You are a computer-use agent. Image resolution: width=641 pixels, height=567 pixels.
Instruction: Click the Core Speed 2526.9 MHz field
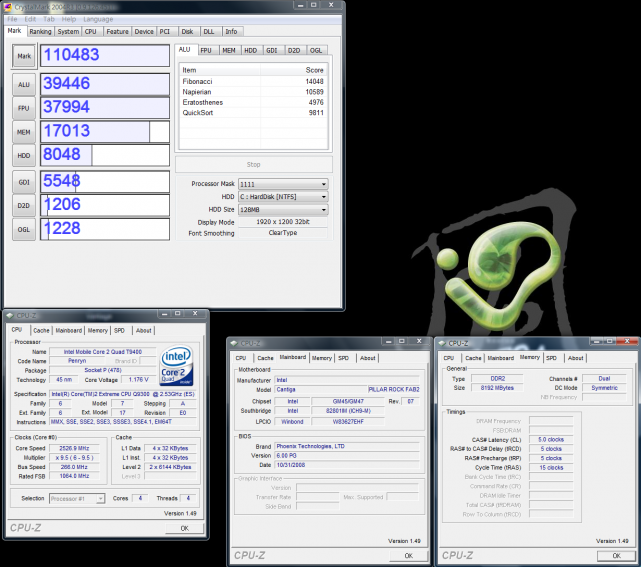tap(74, 448)
